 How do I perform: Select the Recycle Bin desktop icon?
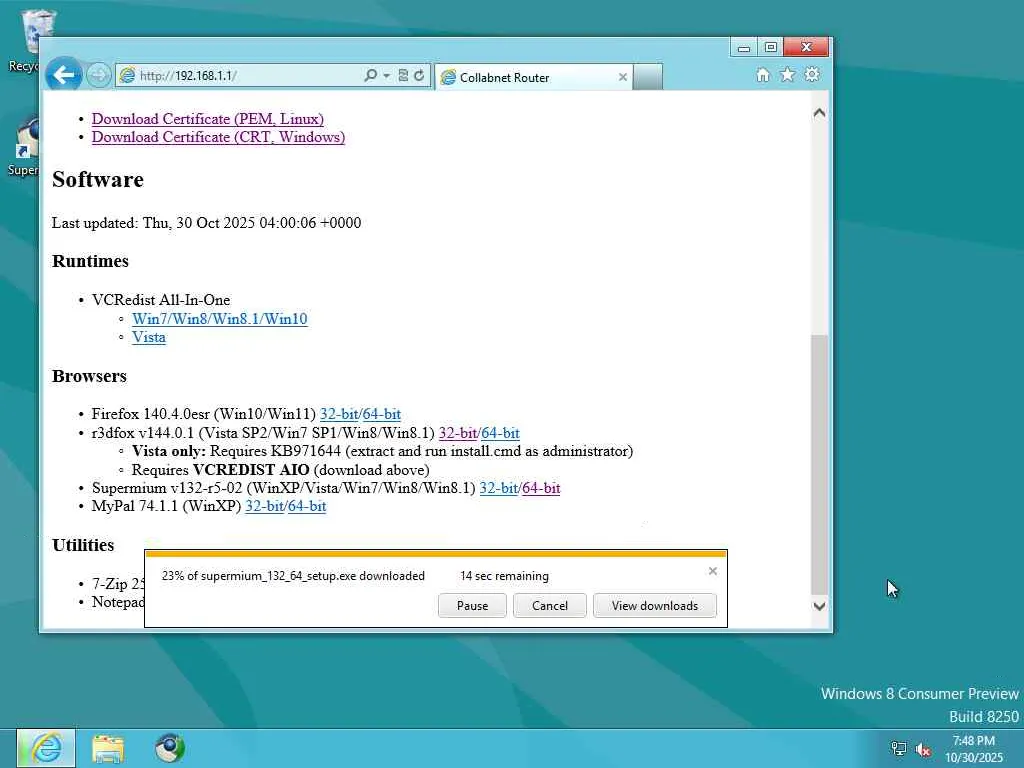pos(26,40)
